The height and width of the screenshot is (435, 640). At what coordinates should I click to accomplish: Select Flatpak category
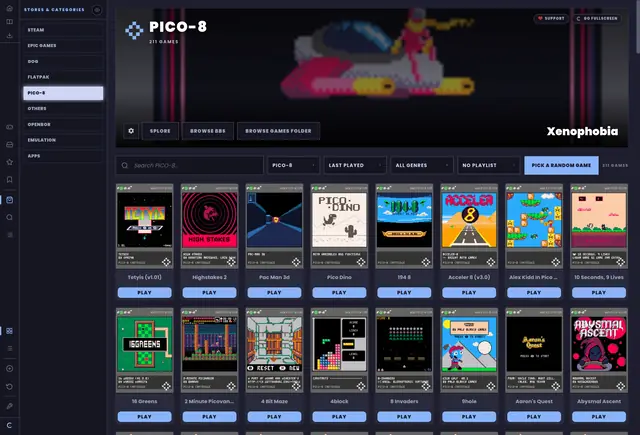63,77
